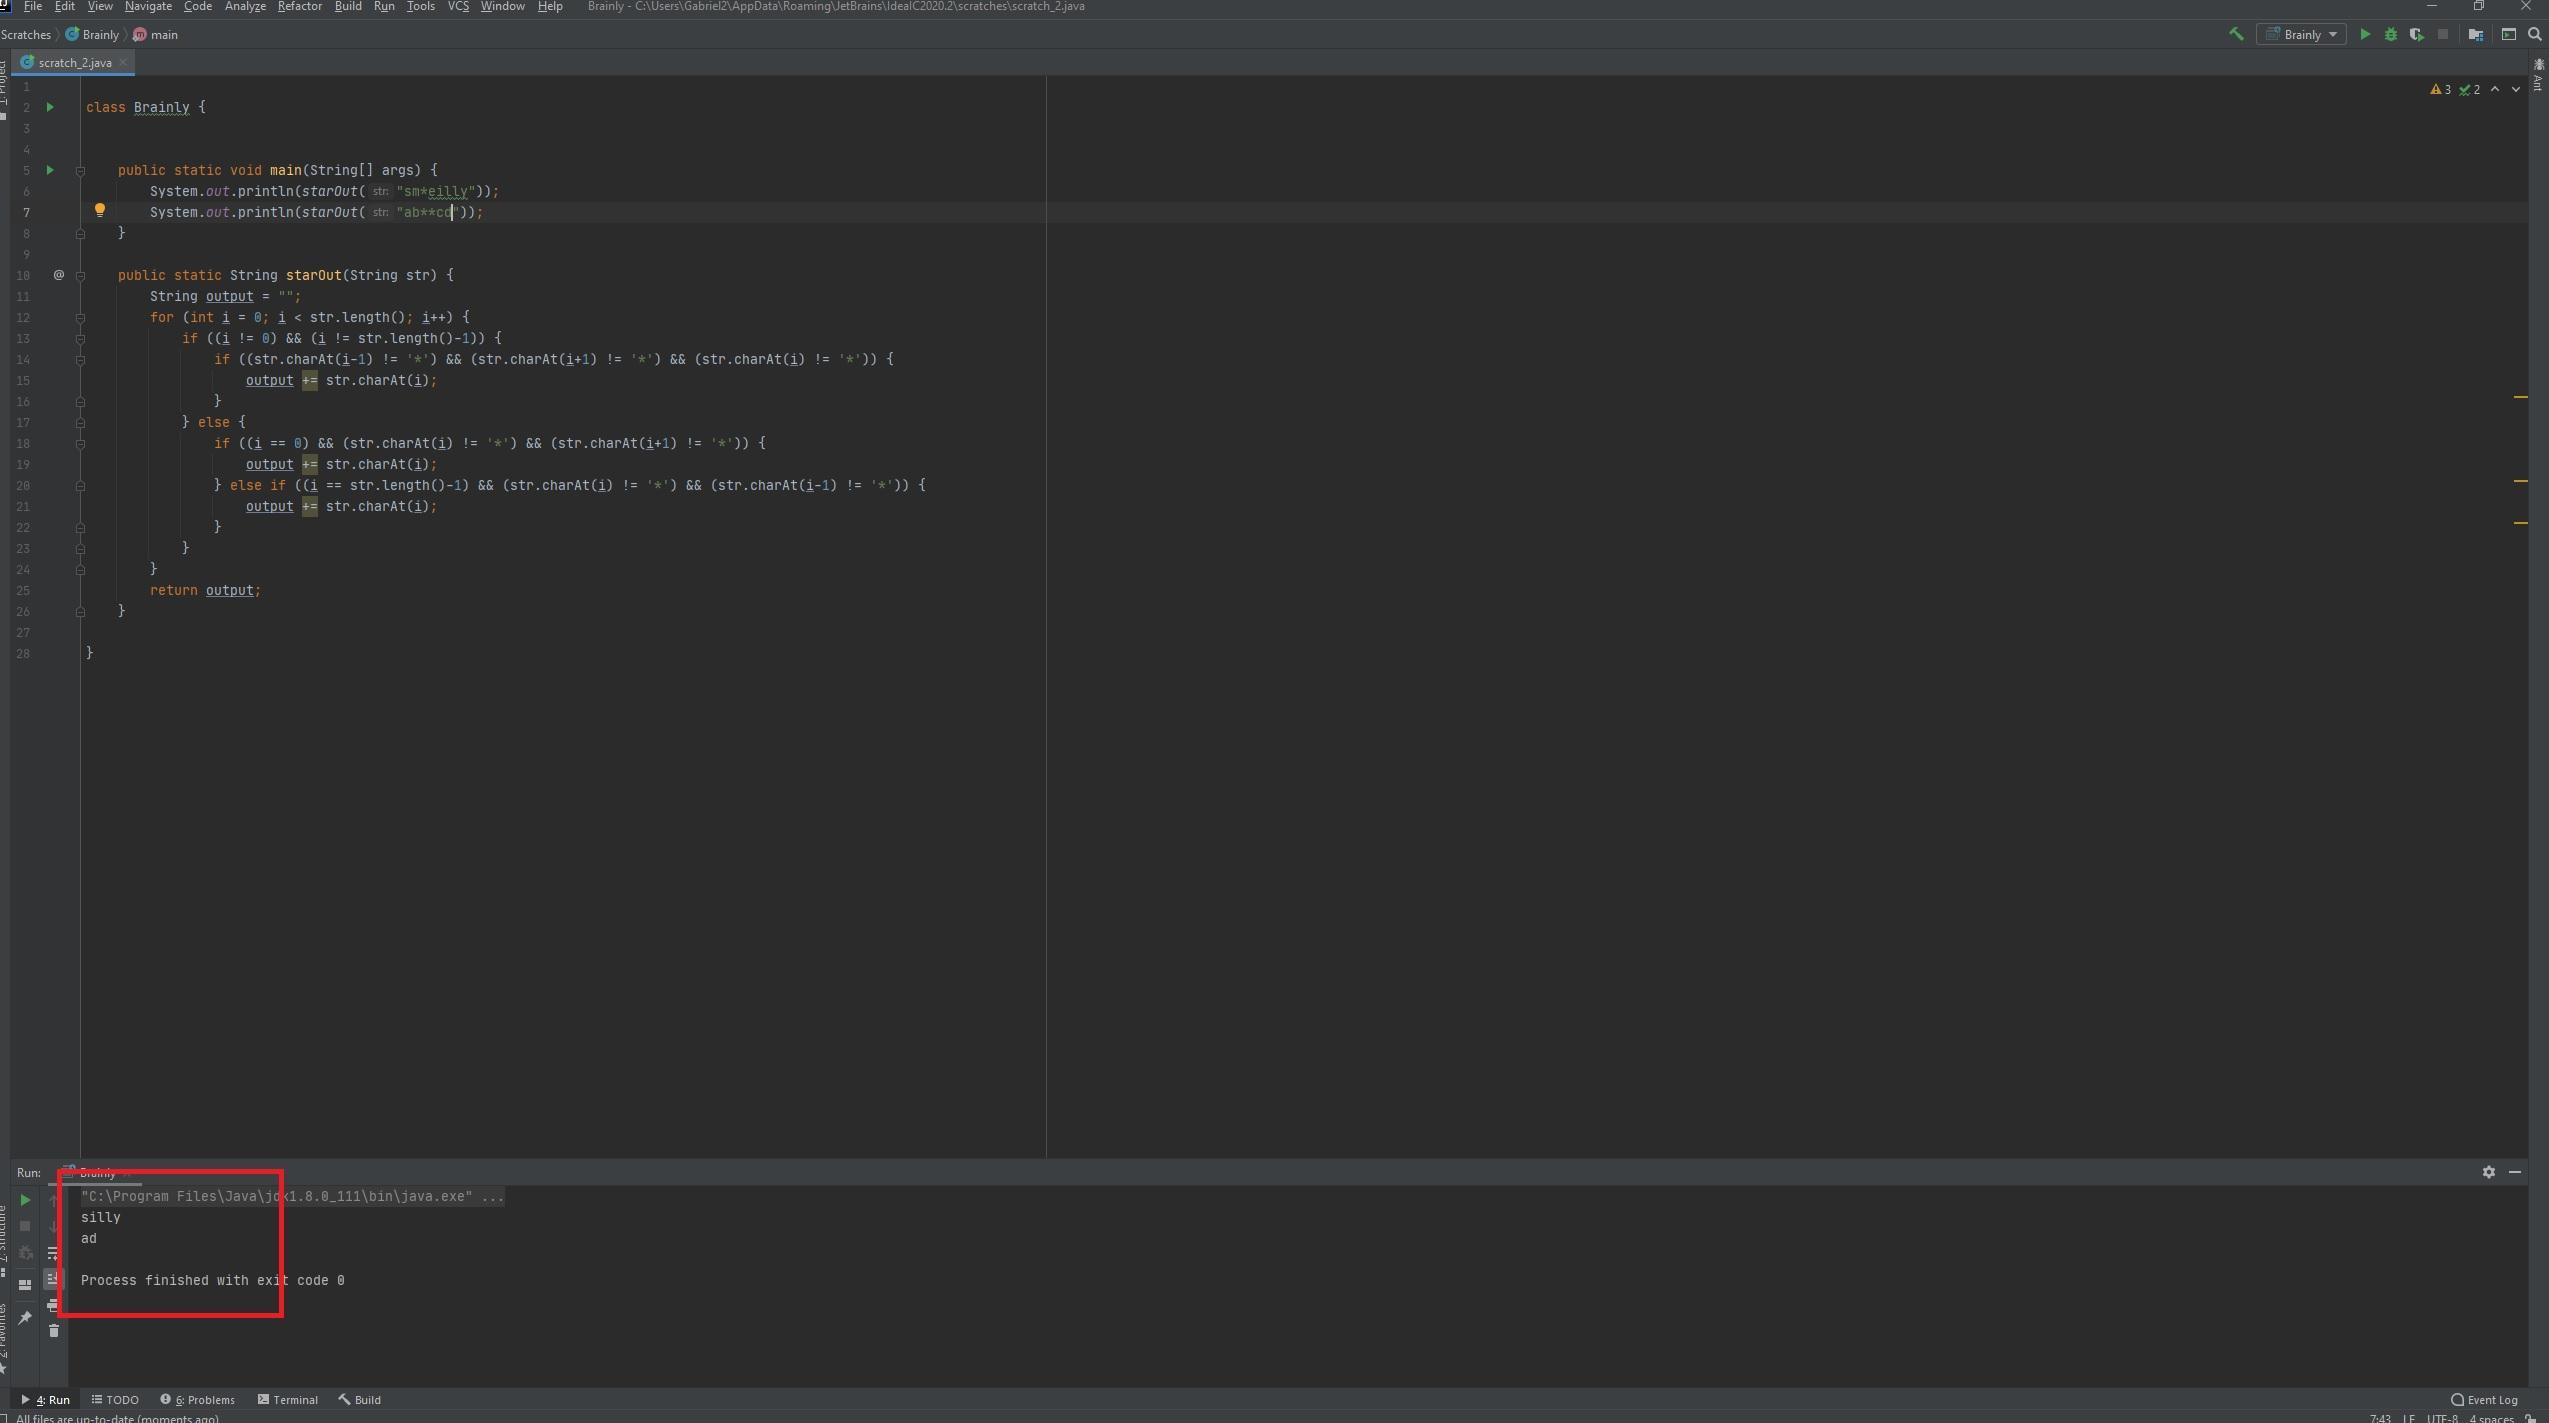Viewport: 2549px width, 1423px height.
Task: Open Run panel settings gear
Action: [x=2489, y=1172]
